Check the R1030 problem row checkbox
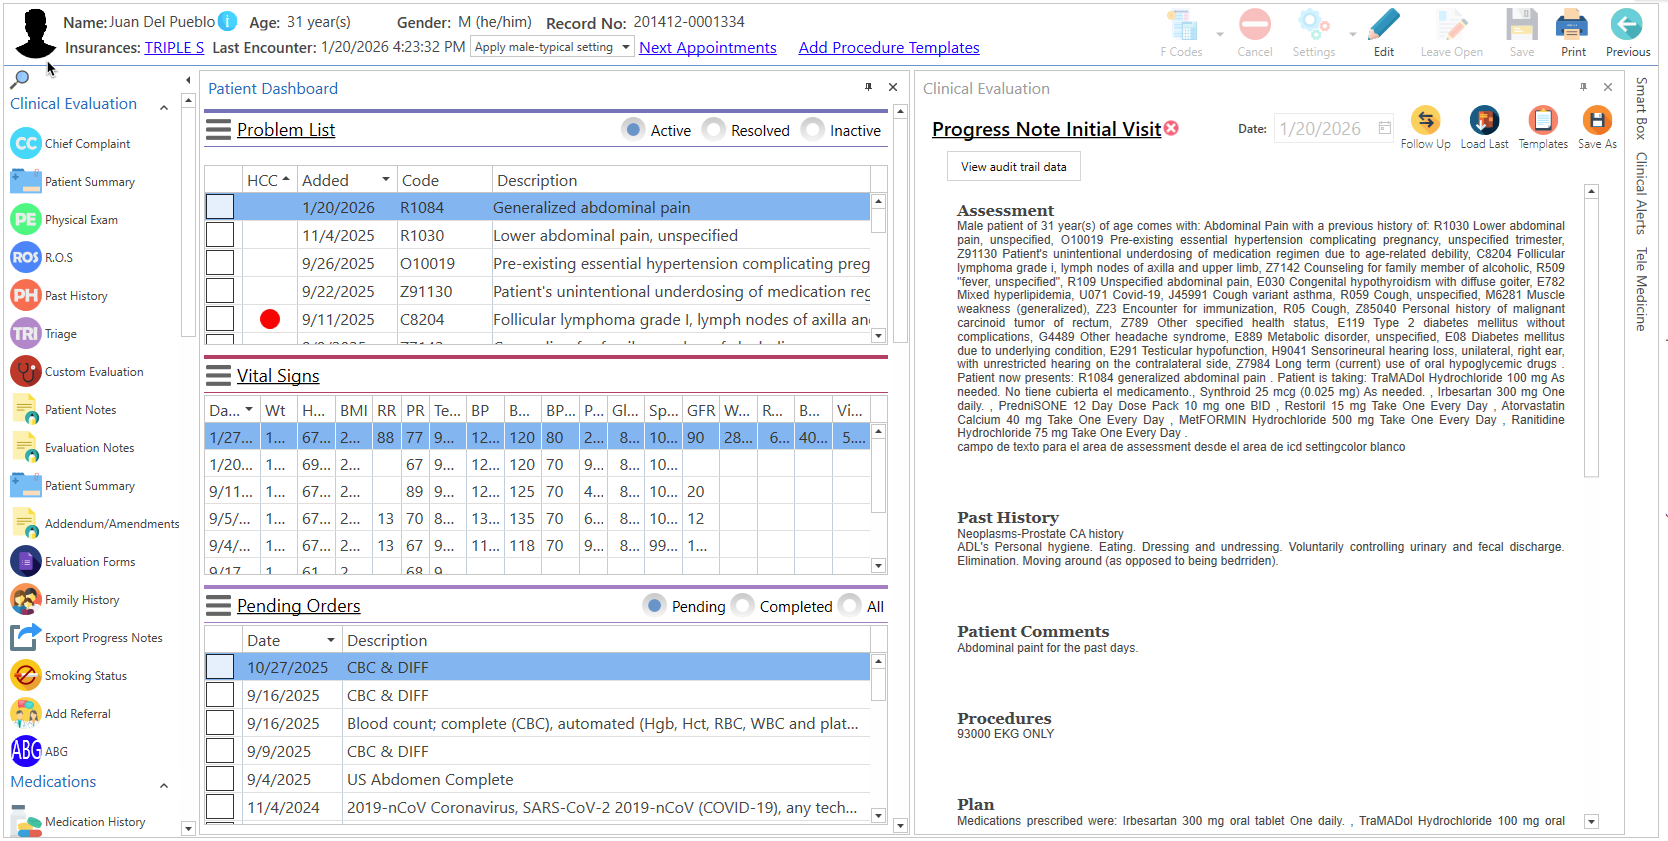The image size is (1668, 841). [220, 235]
